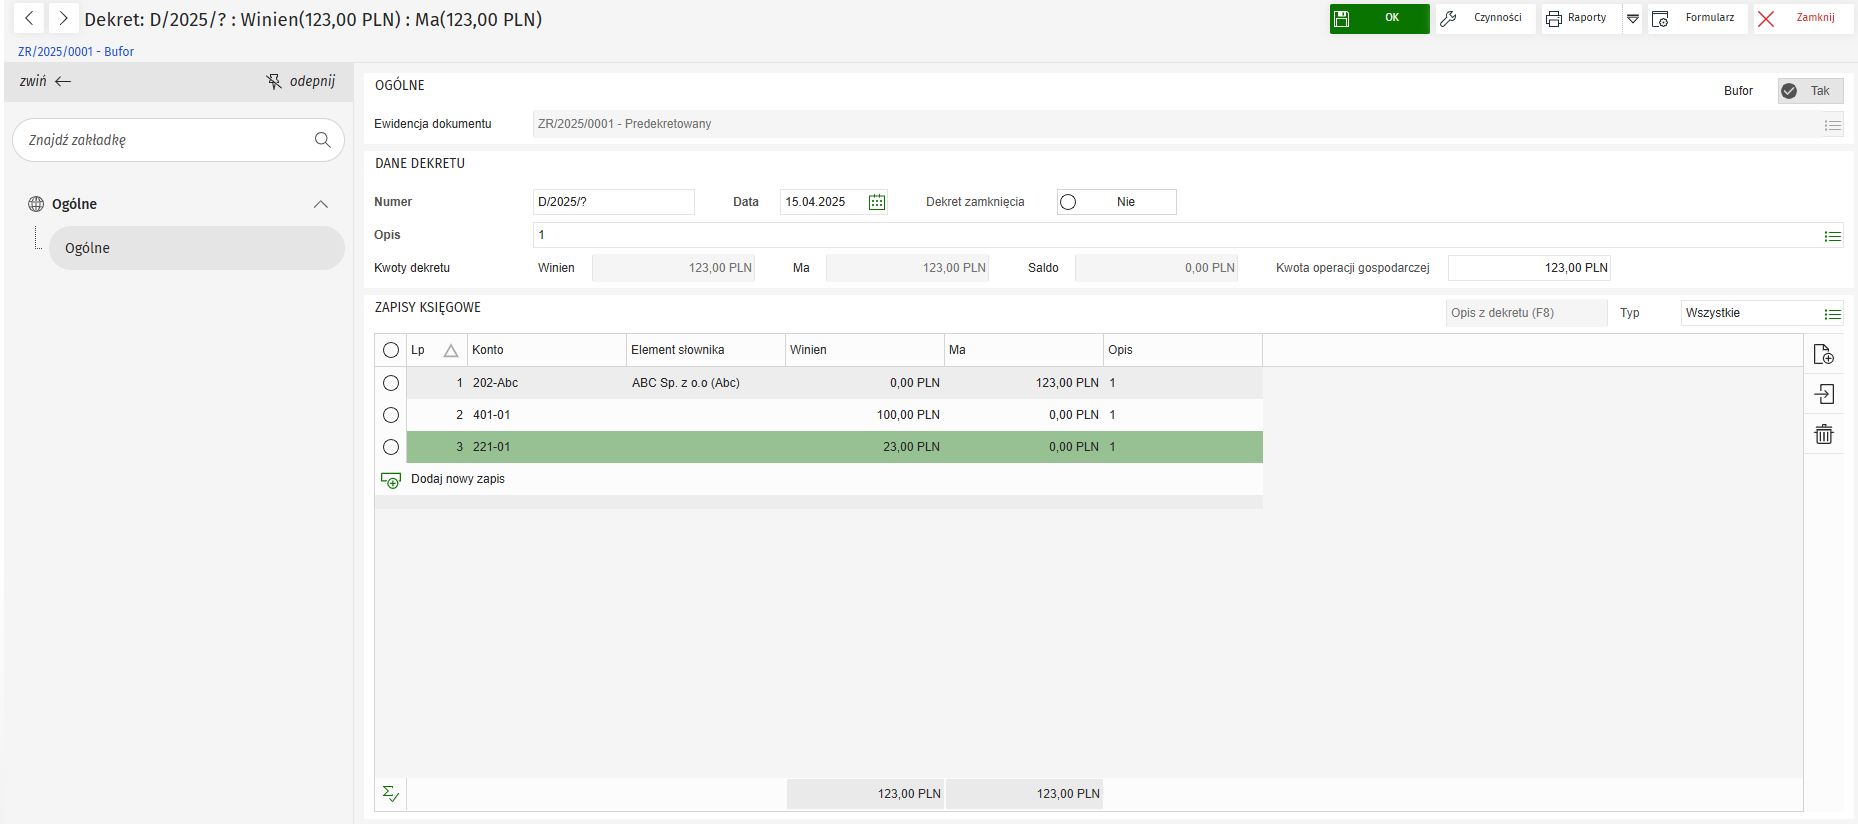Click the calendar icon next to Data field
The height and width of the screenshot is (824, 1858).
point(877,202)
